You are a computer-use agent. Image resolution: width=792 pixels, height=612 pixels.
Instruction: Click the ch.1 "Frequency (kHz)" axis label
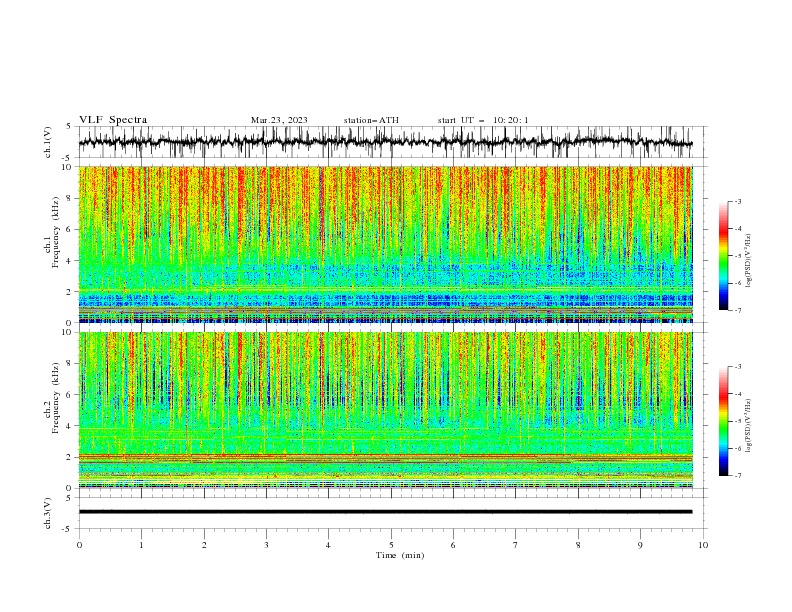56,233
